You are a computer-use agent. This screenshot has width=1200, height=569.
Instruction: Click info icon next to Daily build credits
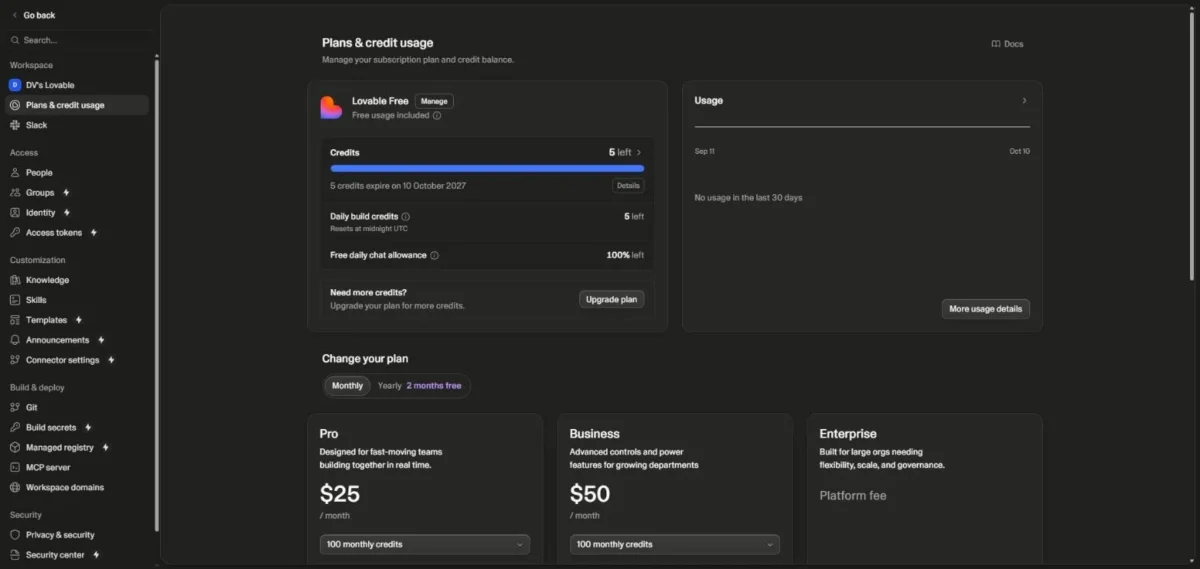click(x=406, y=216)
